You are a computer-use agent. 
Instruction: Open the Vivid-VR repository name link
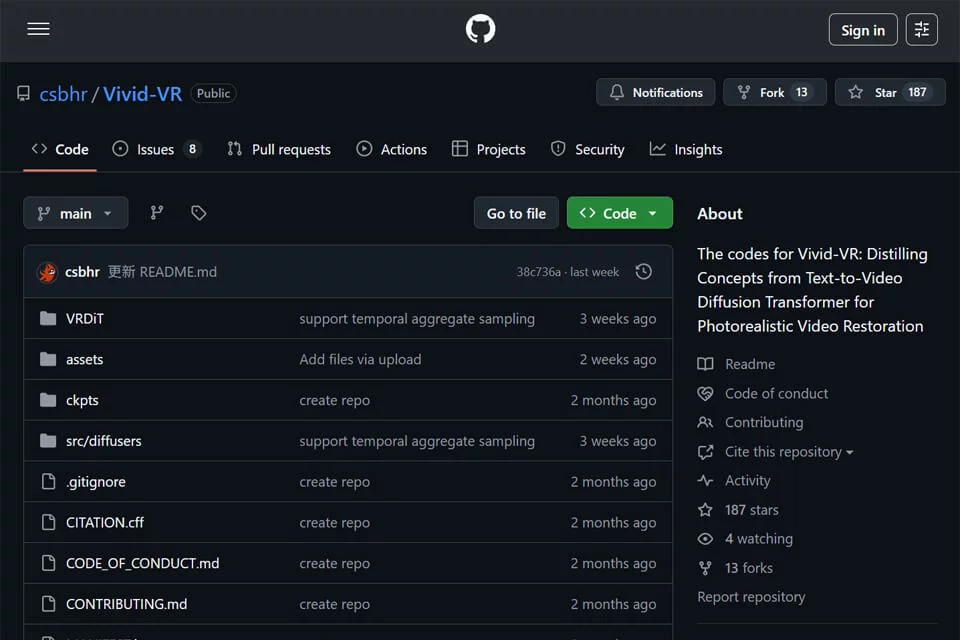click(142, 94)
